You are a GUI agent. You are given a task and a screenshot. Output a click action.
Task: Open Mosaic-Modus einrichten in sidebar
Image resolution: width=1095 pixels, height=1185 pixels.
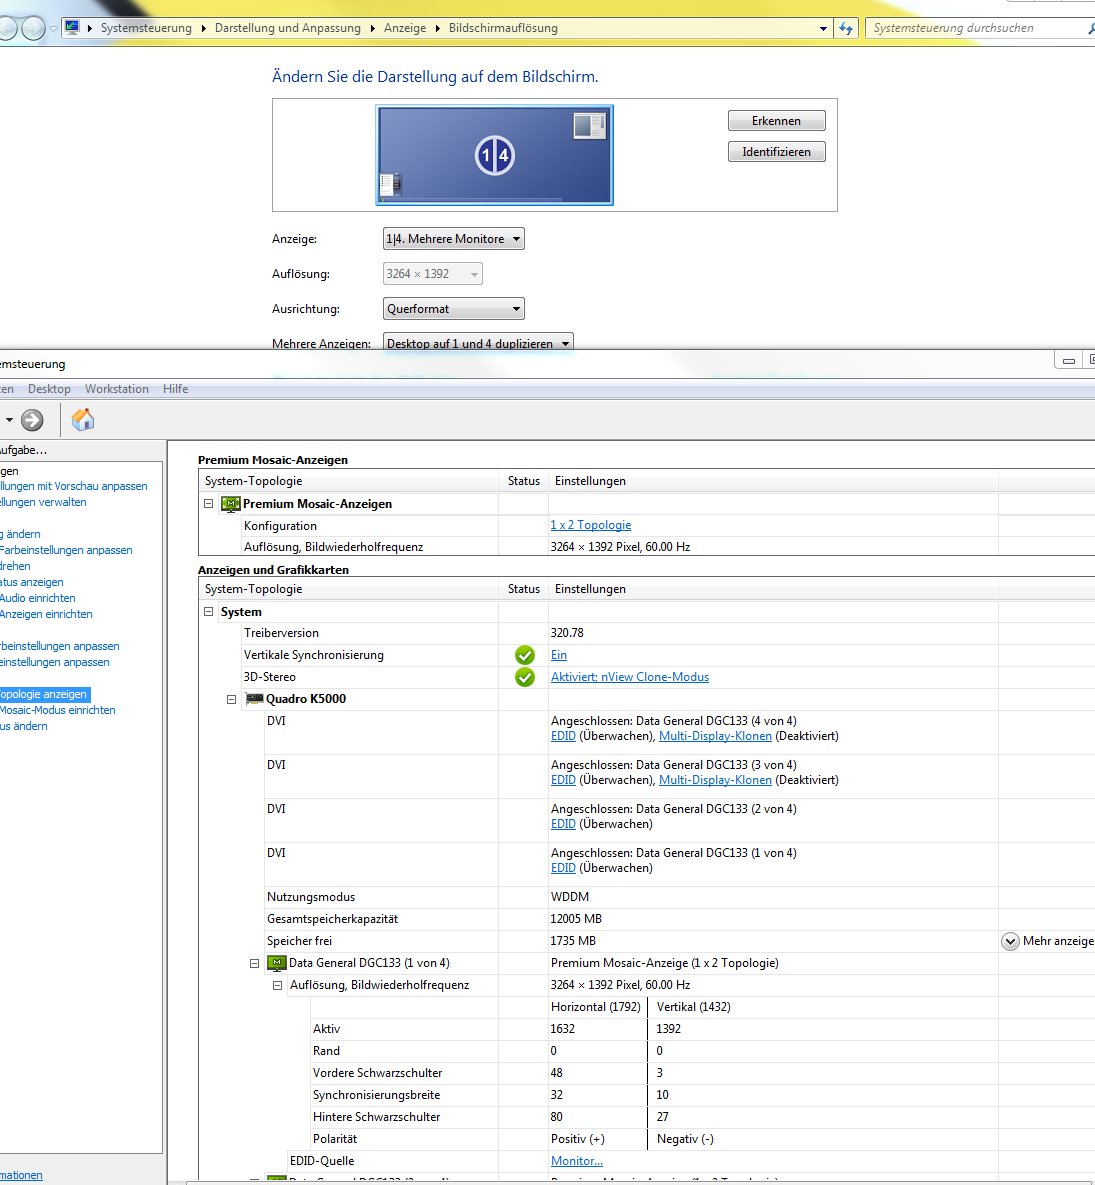[57, 710]
